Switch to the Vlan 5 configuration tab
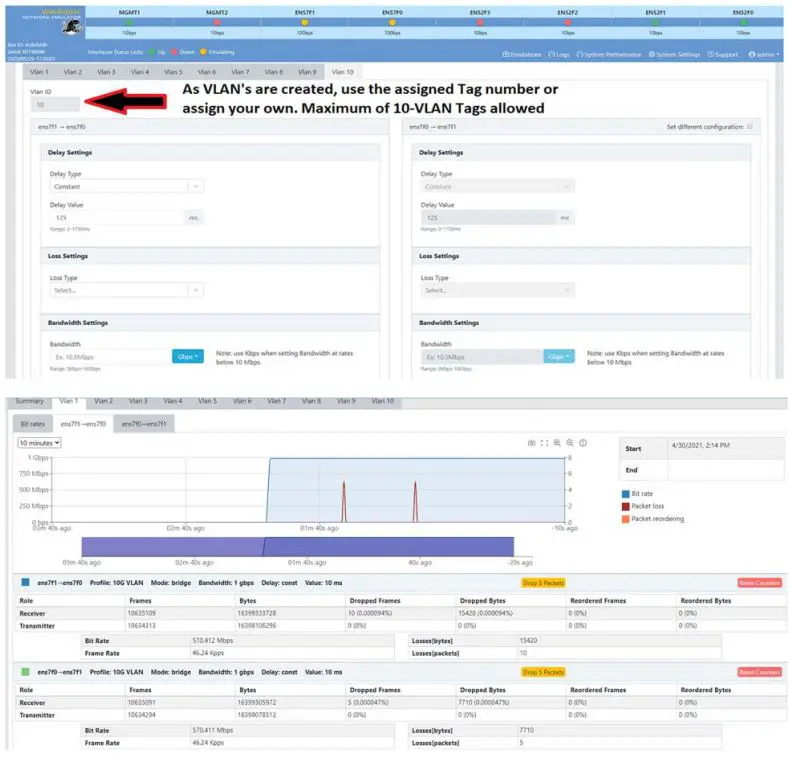 click(x=173, y=72)
